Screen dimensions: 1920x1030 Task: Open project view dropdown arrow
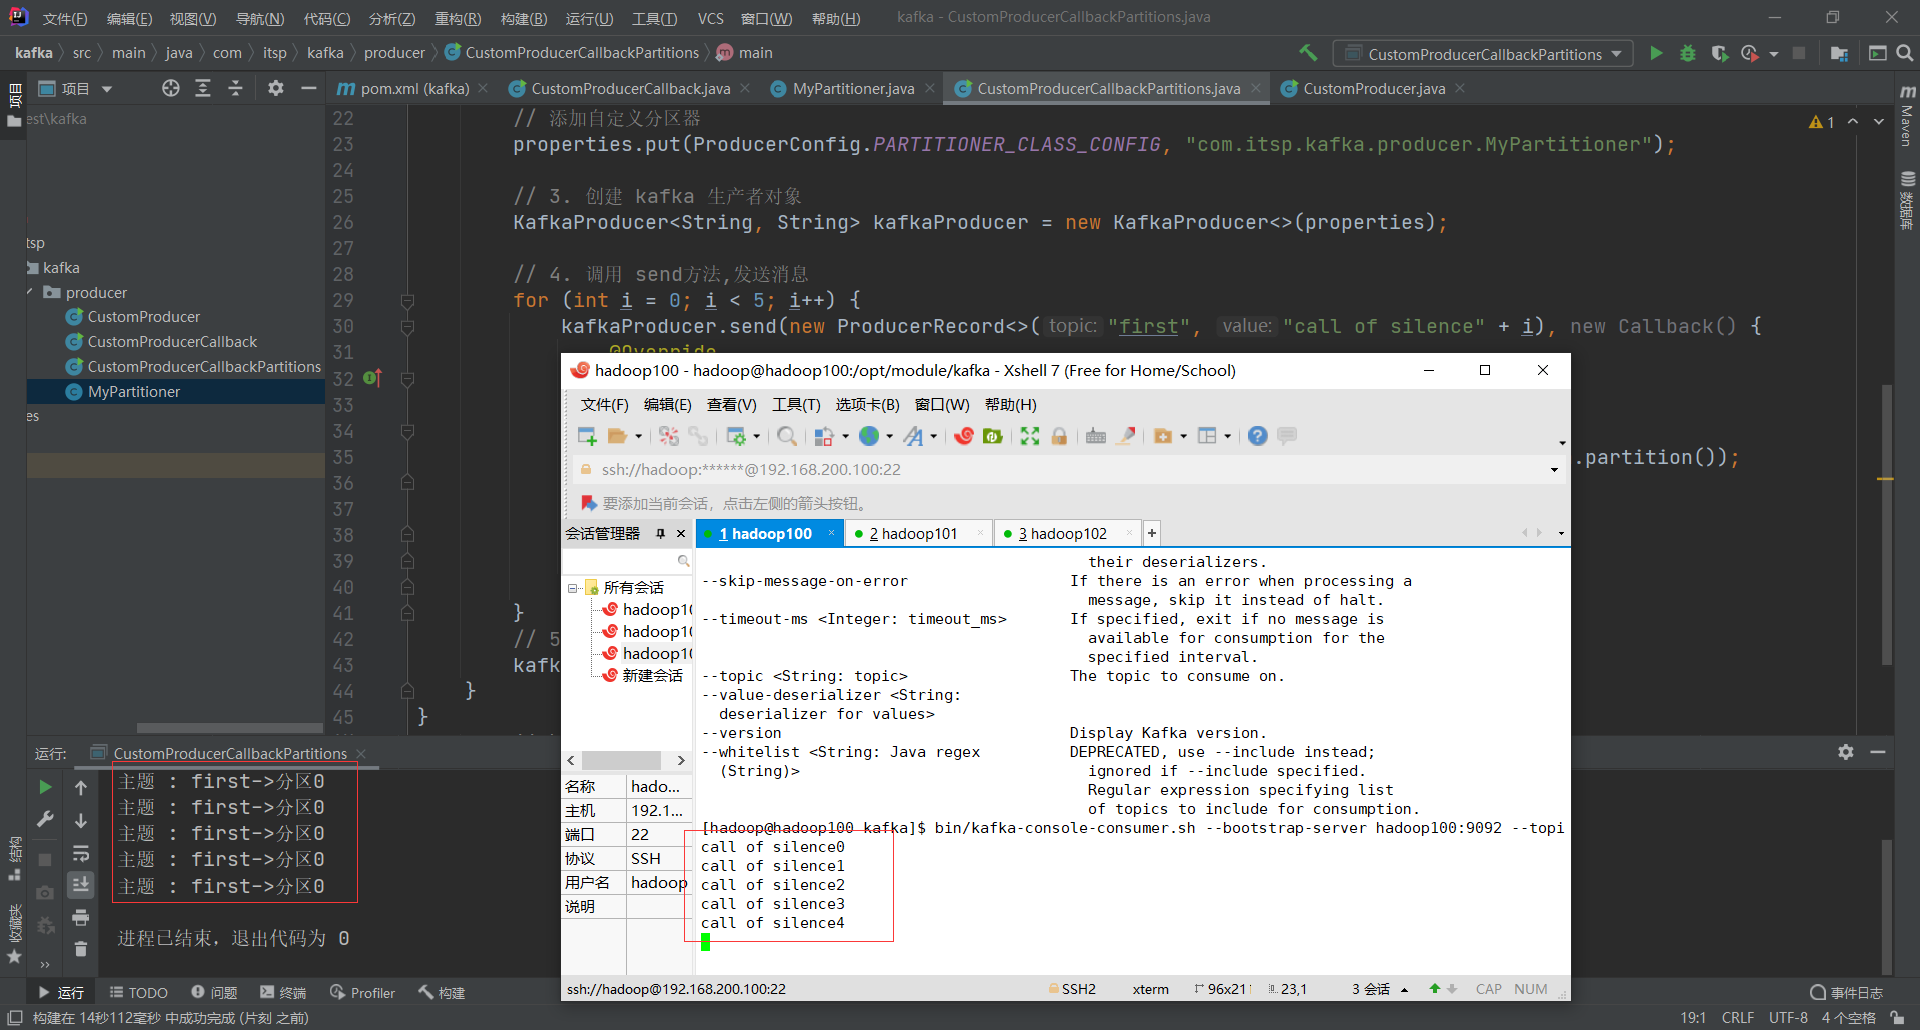[x=107, y=89]
